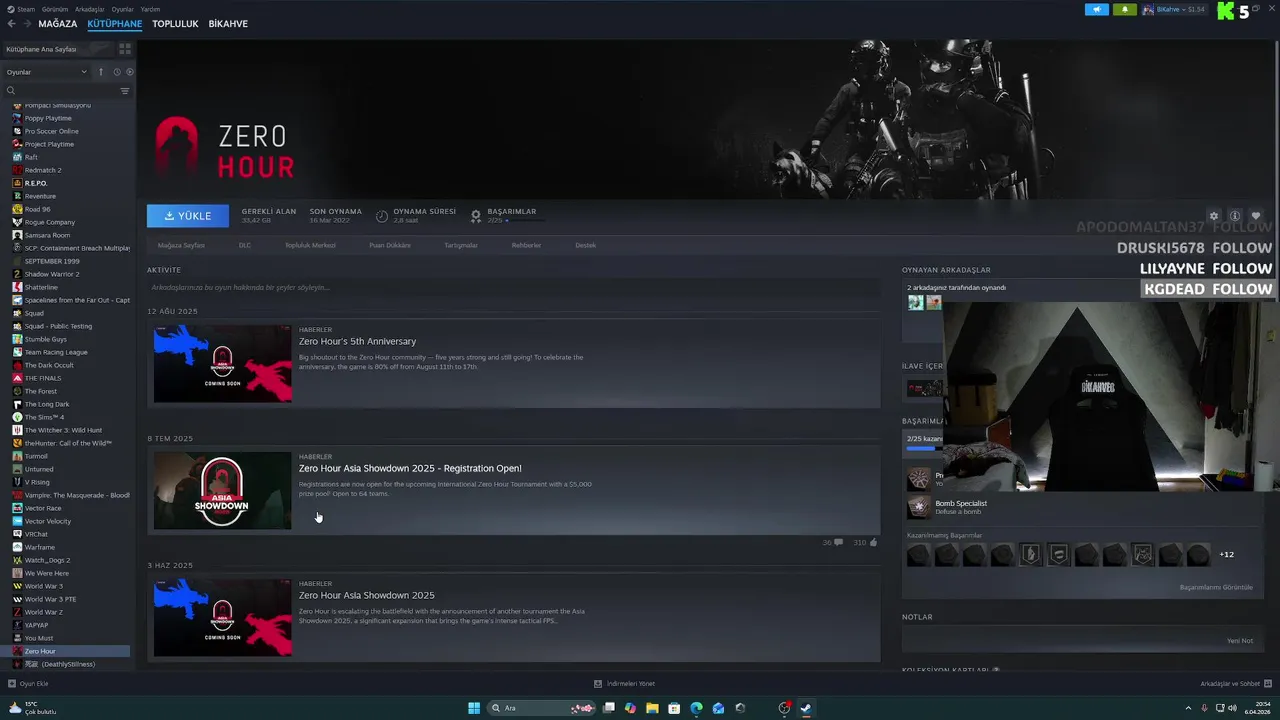The image size is (1280, 720).
Task: Open the Arkadaşlar menu
Action: click(x=90, y=9)
